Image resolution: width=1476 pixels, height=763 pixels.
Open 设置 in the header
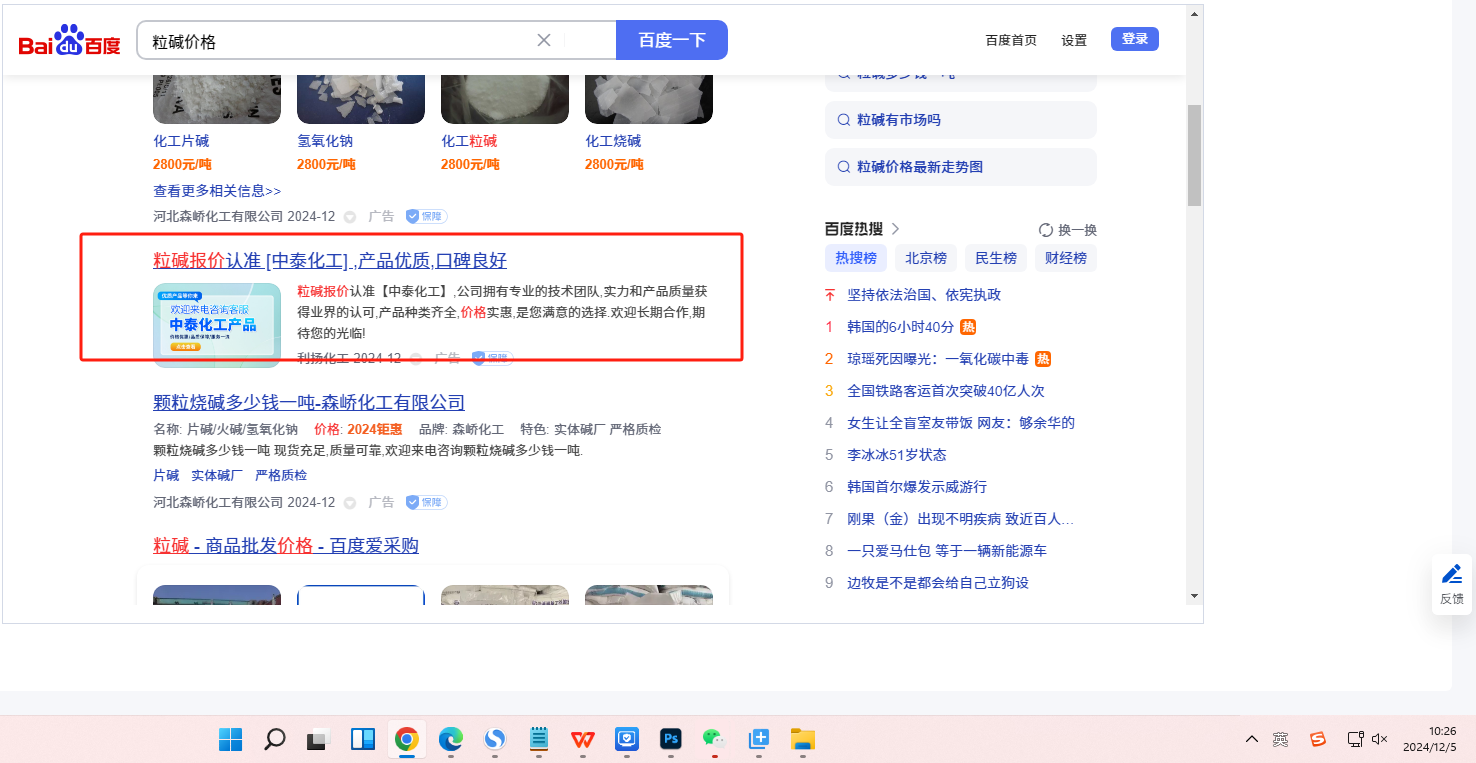coord(1074,41)
